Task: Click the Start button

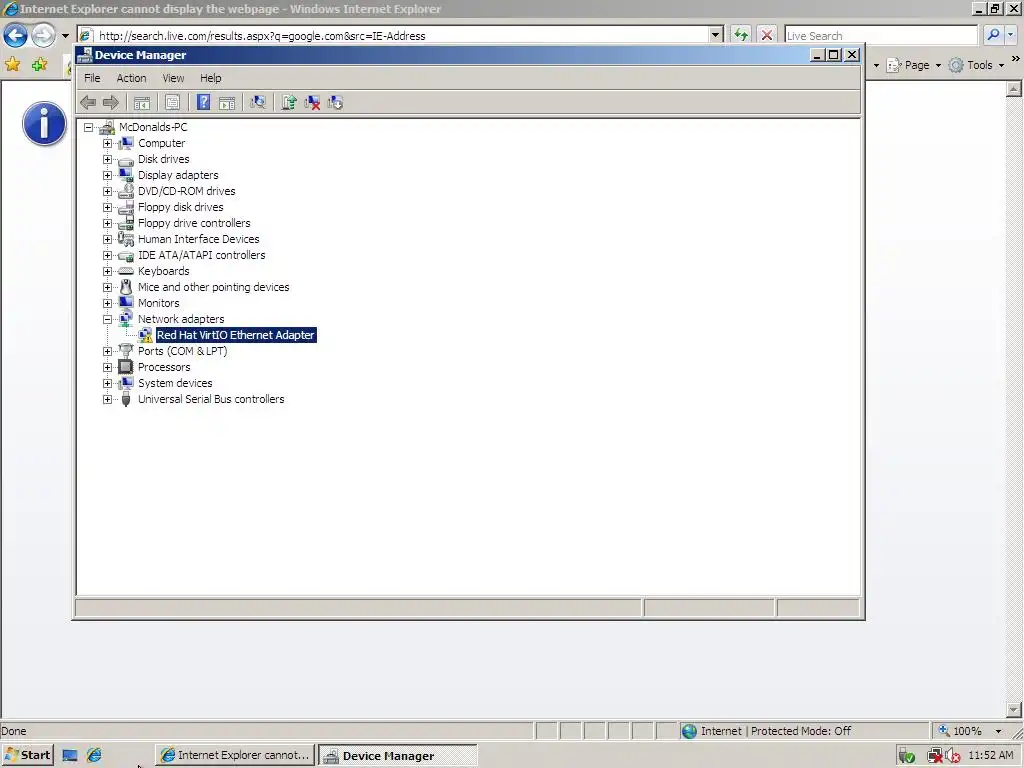Action: [x=27, y=756]
